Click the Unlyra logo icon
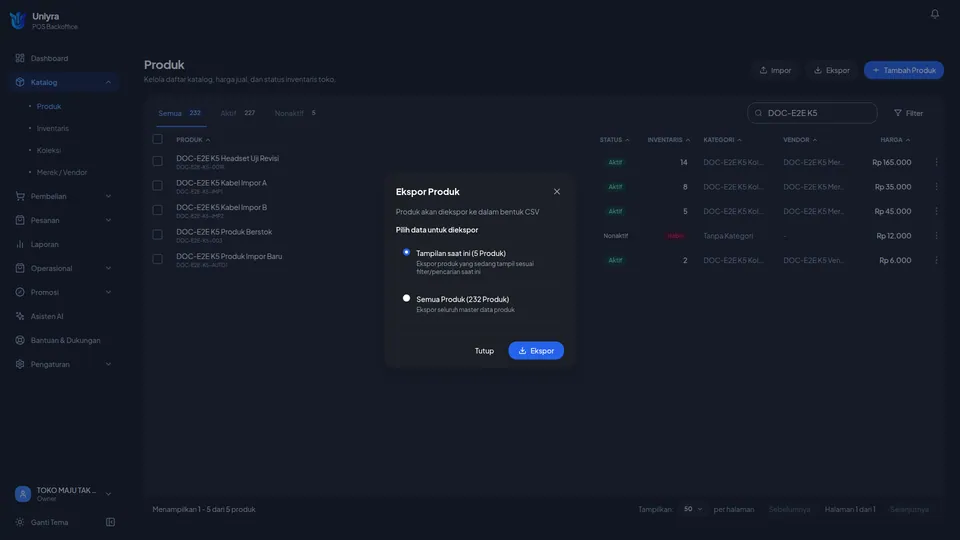960x540 pixels. pos(18,20)
